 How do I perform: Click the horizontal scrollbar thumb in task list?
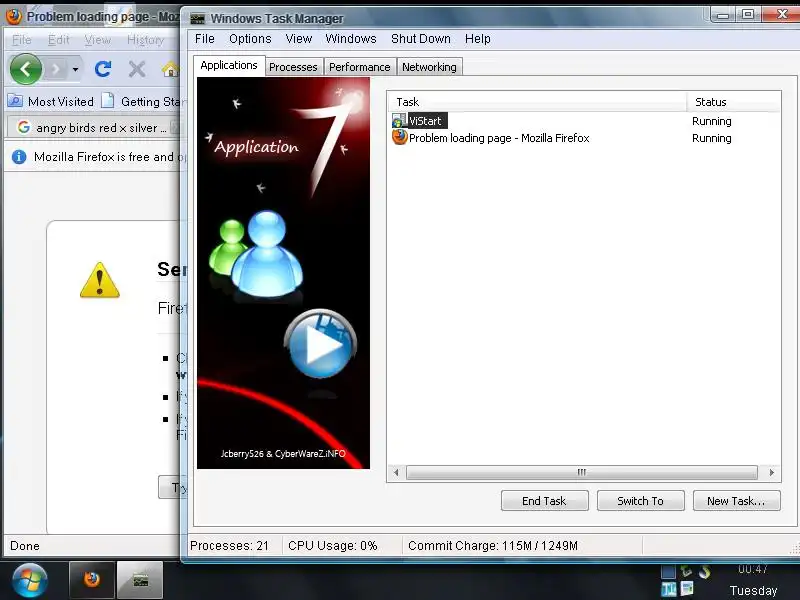coord(582,472)
